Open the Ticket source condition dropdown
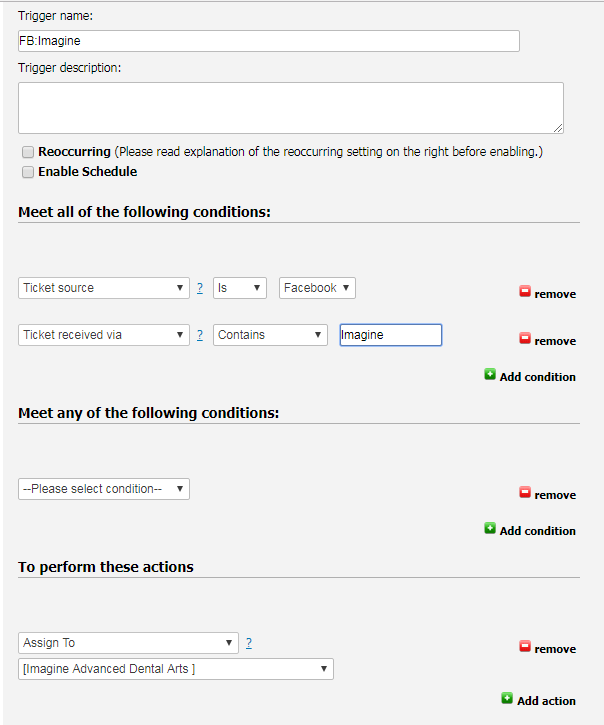 [104, 288]
